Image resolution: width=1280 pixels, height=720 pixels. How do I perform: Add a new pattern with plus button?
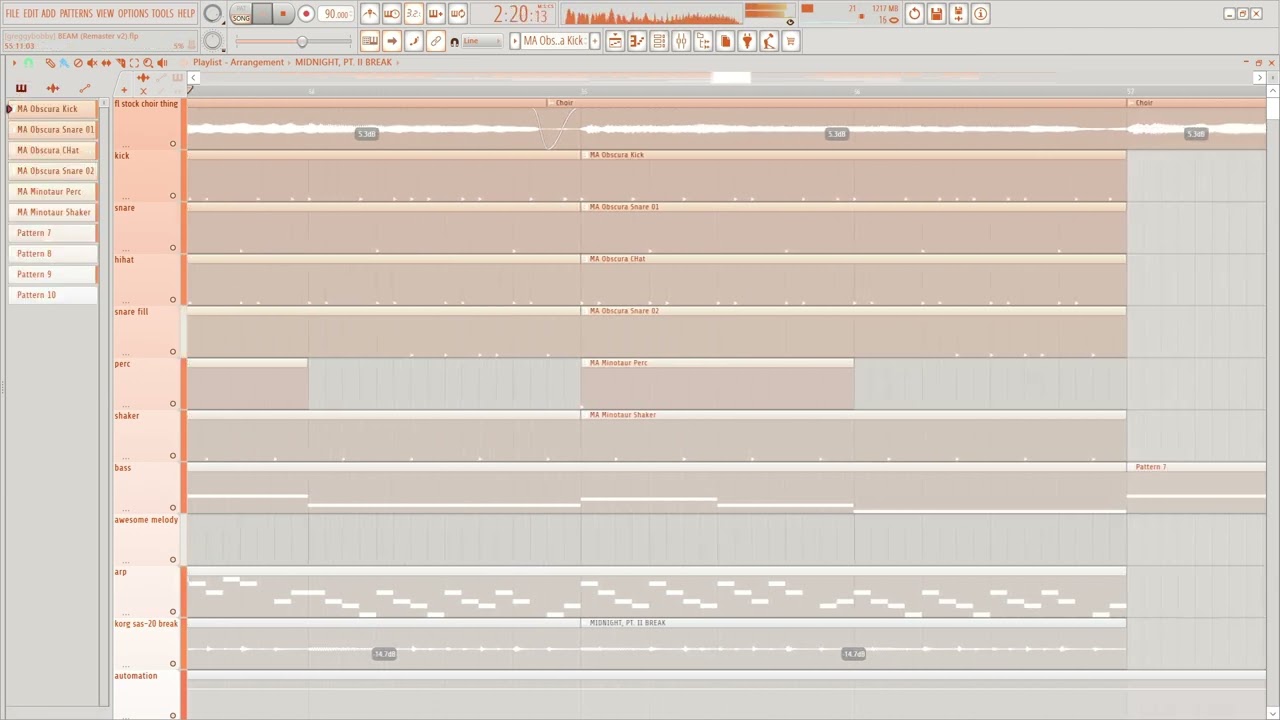[595, 41]
